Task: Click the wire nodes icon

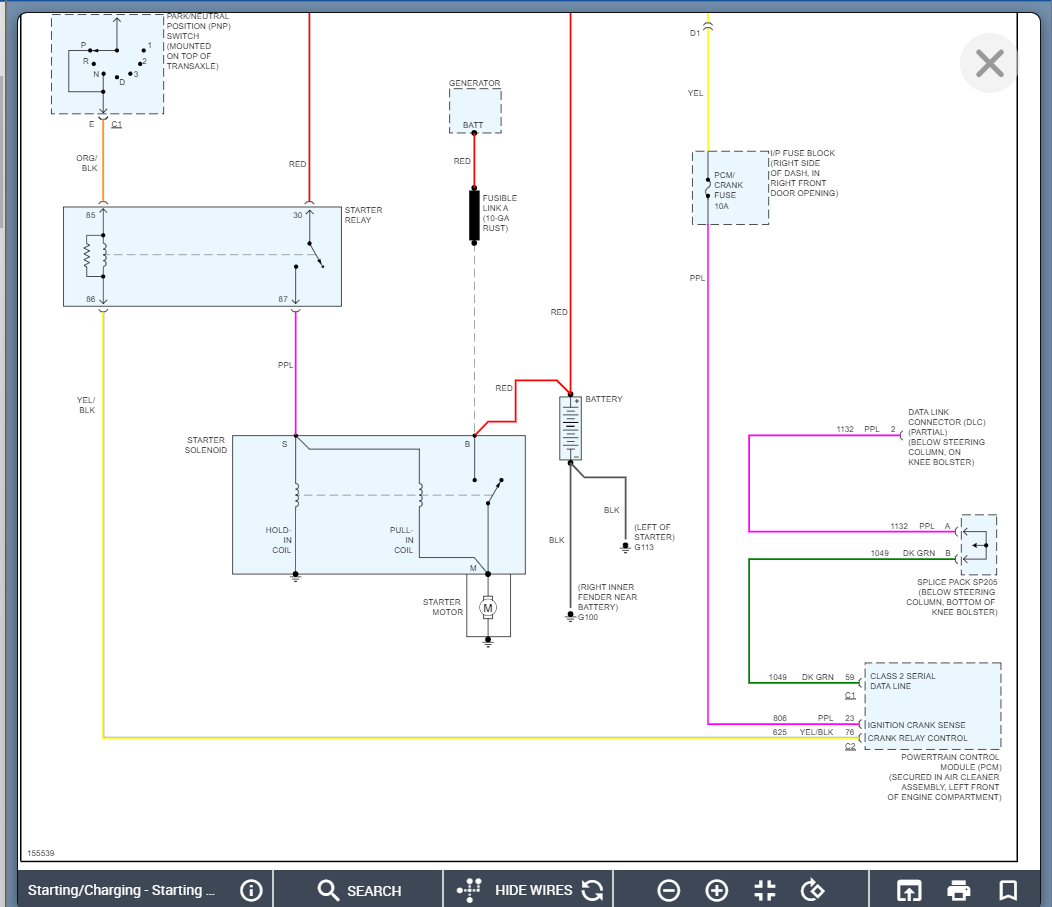Action: (x=469, y=890)
